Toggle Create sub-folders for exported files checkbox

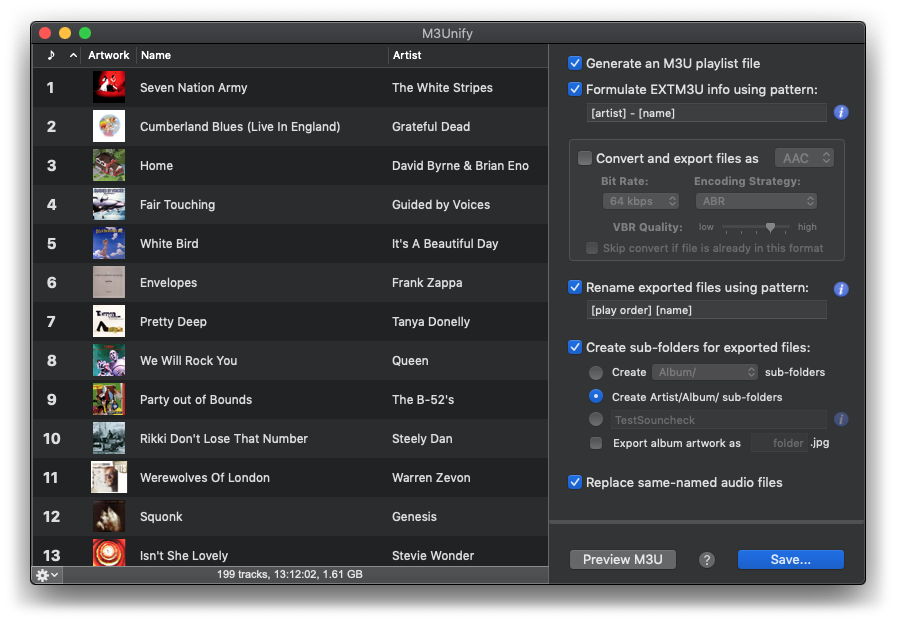point(575,347)
